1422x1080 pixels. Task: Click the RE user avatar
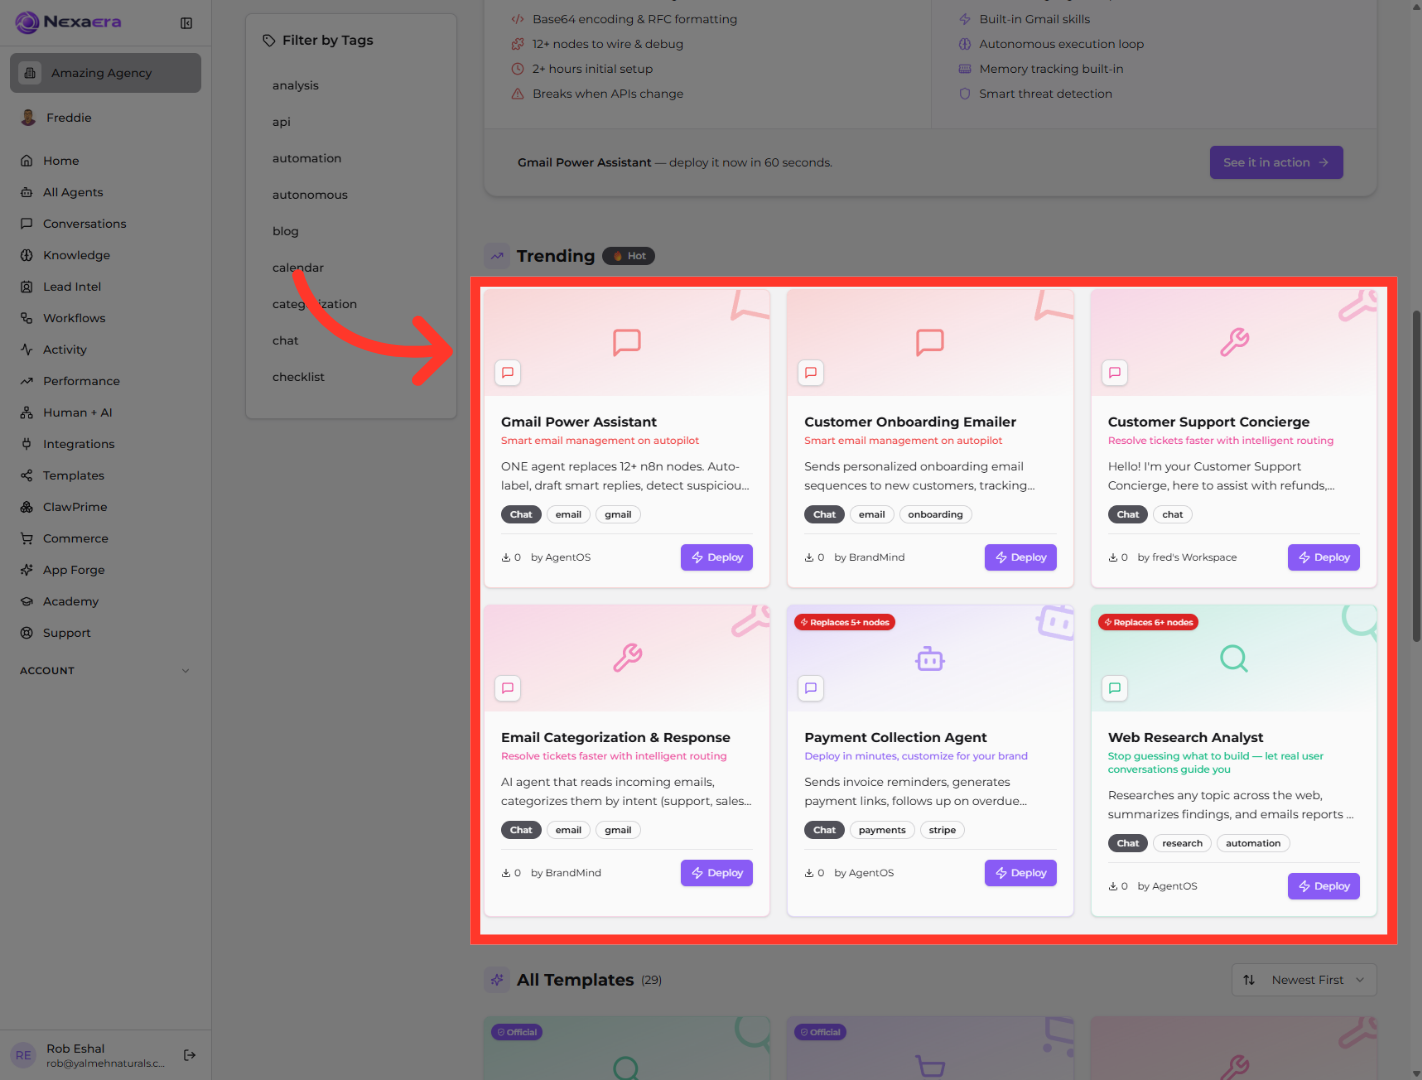tap(23, 1055)
